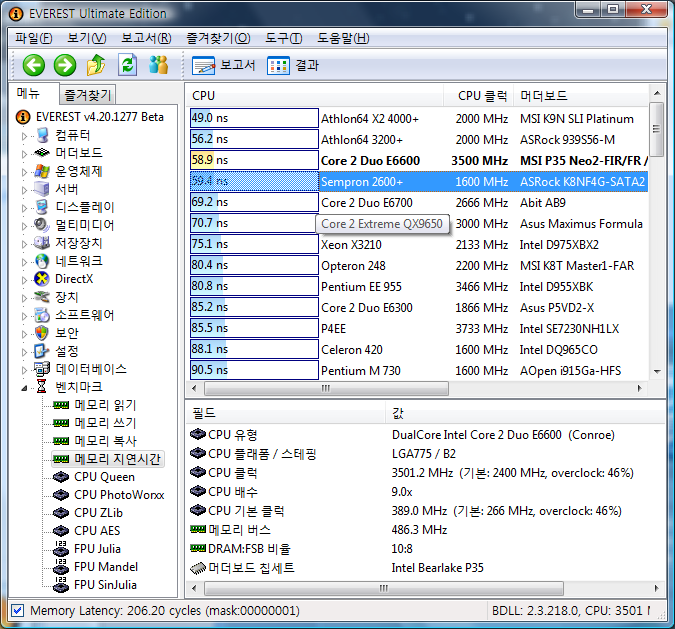675x629 pixels.
Task: Expand the 저장장치 tree node
Action: [x=25, y=244]
